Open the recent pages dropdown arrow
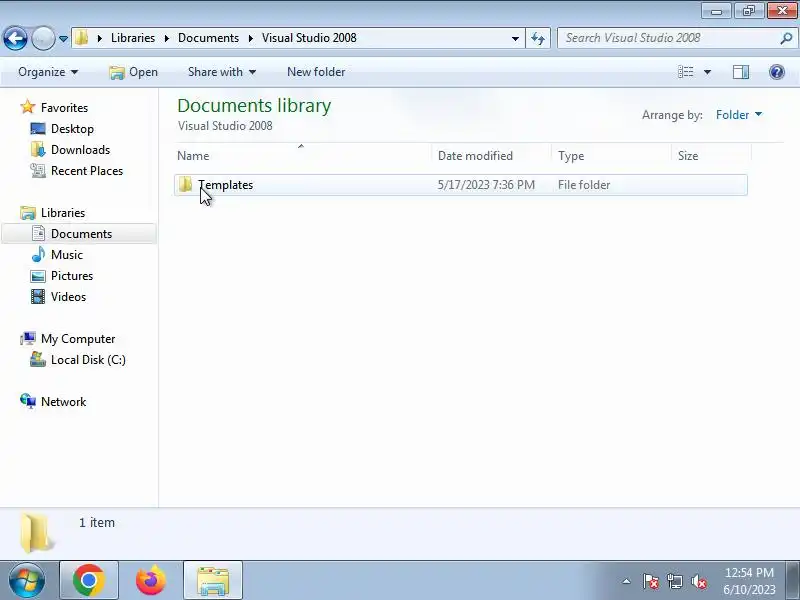Viewport: 800px width, 600px height. pyautogui.click(x=63, y=39)
